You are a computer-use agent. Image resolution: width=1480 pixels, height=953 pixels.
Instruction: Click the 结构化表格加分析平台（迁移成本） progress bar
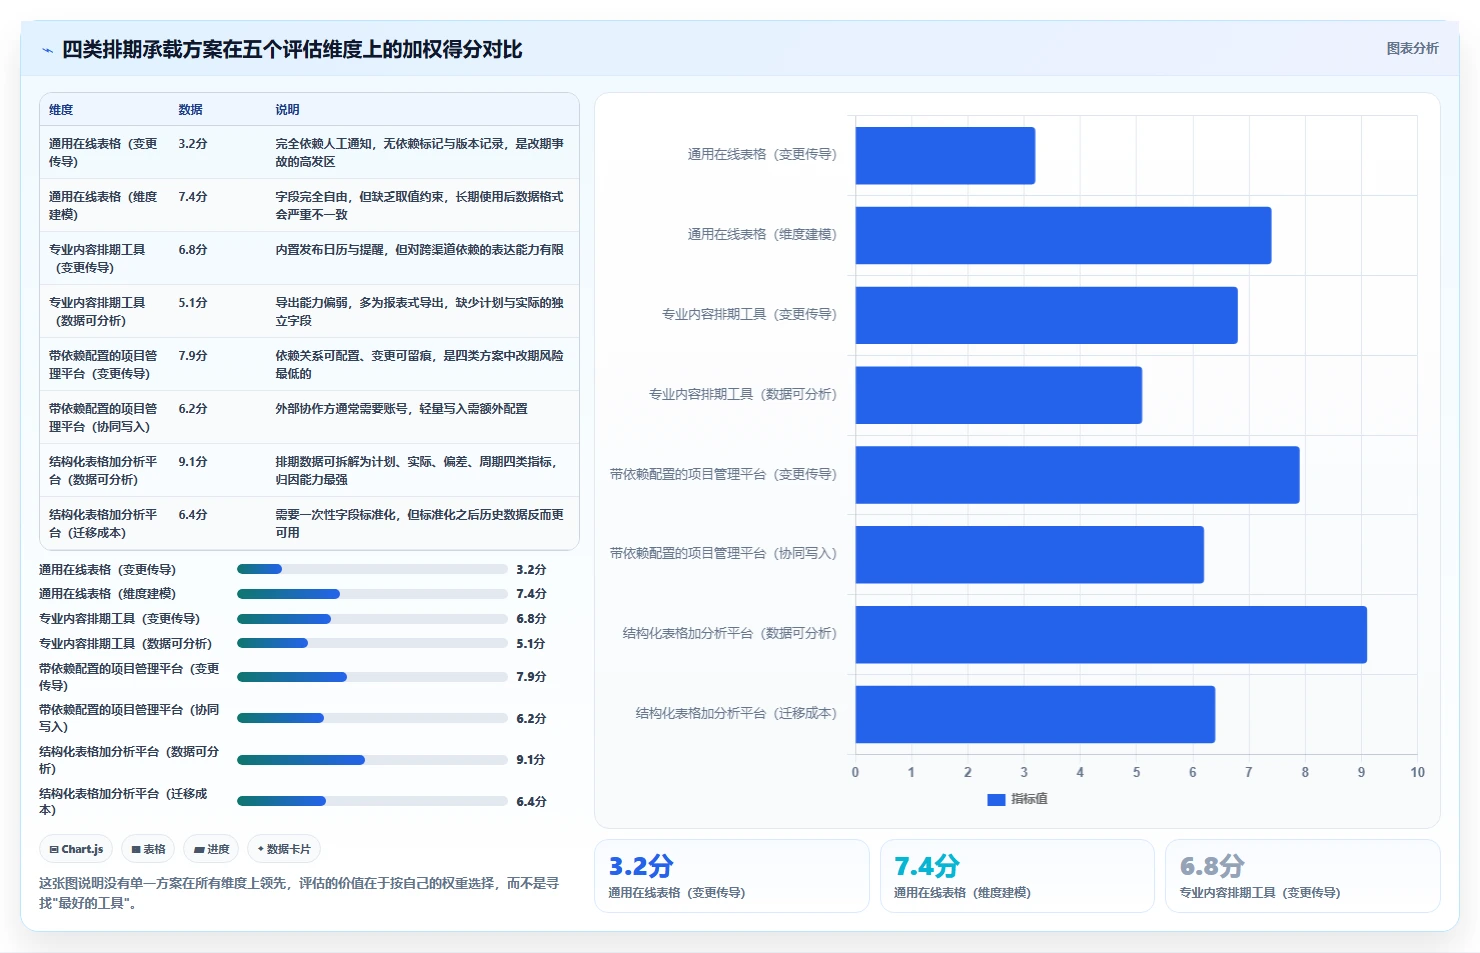[x=372, y=801]
